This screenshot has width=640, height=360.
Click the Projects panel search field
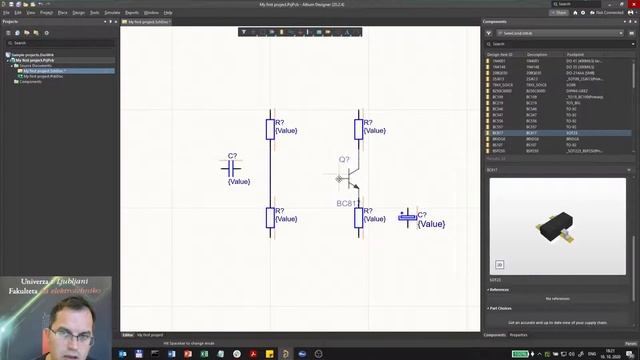click(x=59, y=43)
